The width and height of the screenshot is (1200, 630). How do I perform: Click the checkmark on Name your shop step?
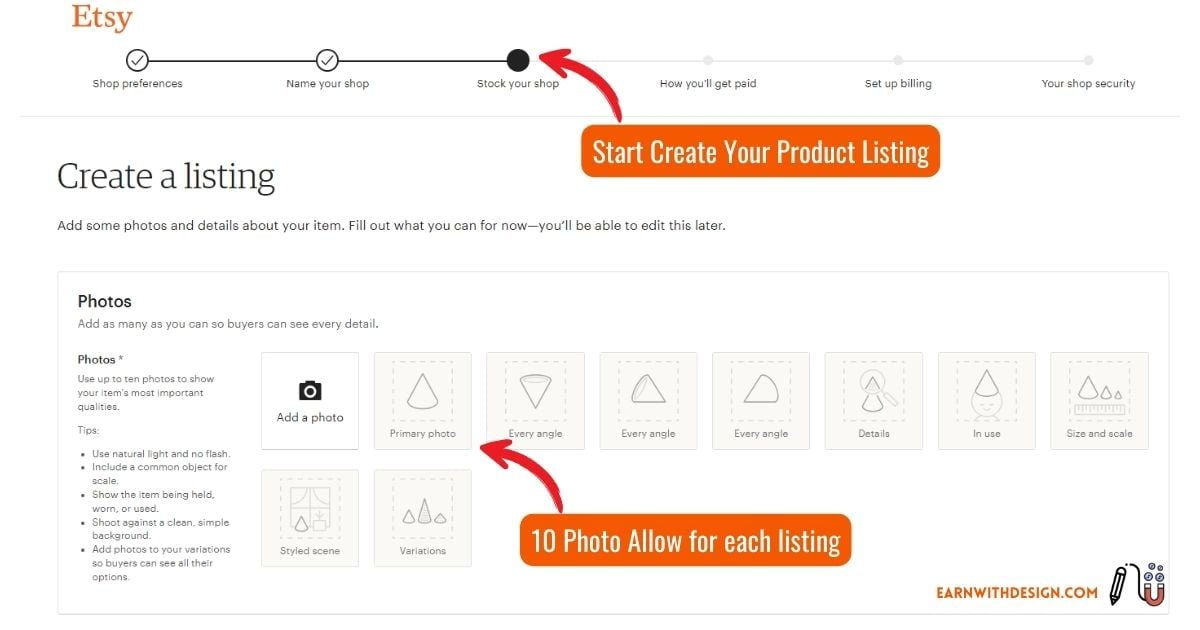click(327, 59)
